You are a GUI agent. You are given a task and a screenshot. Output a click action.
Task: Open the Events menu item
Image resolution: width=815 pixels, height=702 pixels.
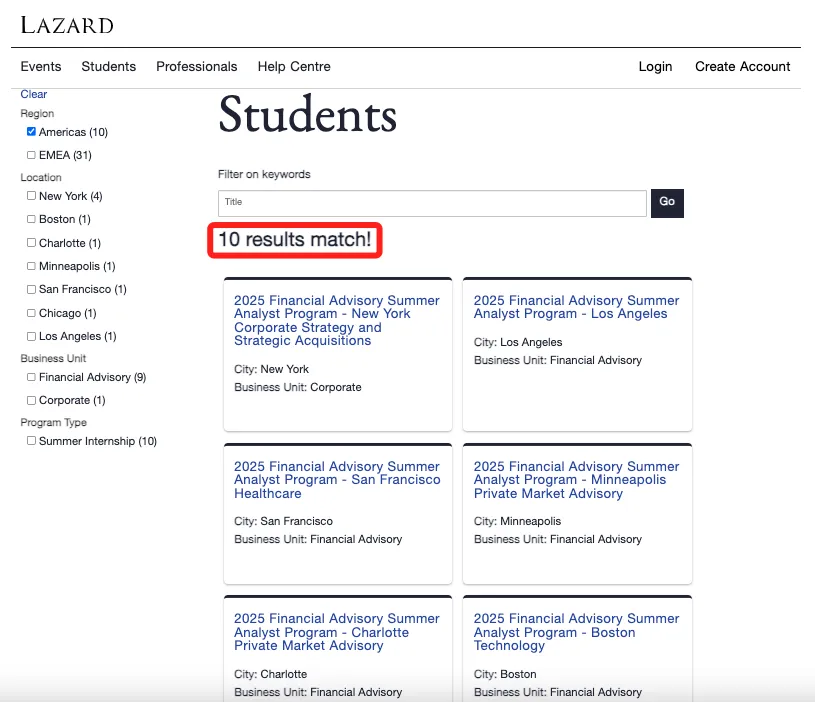(41, 67)
